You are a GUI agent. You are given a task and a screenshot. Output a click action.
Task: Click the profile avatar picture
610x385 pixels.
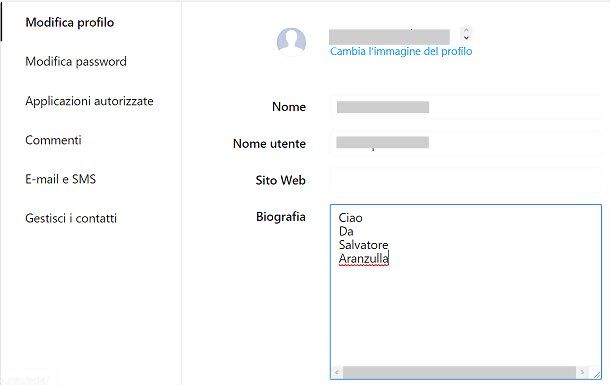[291, 42]
